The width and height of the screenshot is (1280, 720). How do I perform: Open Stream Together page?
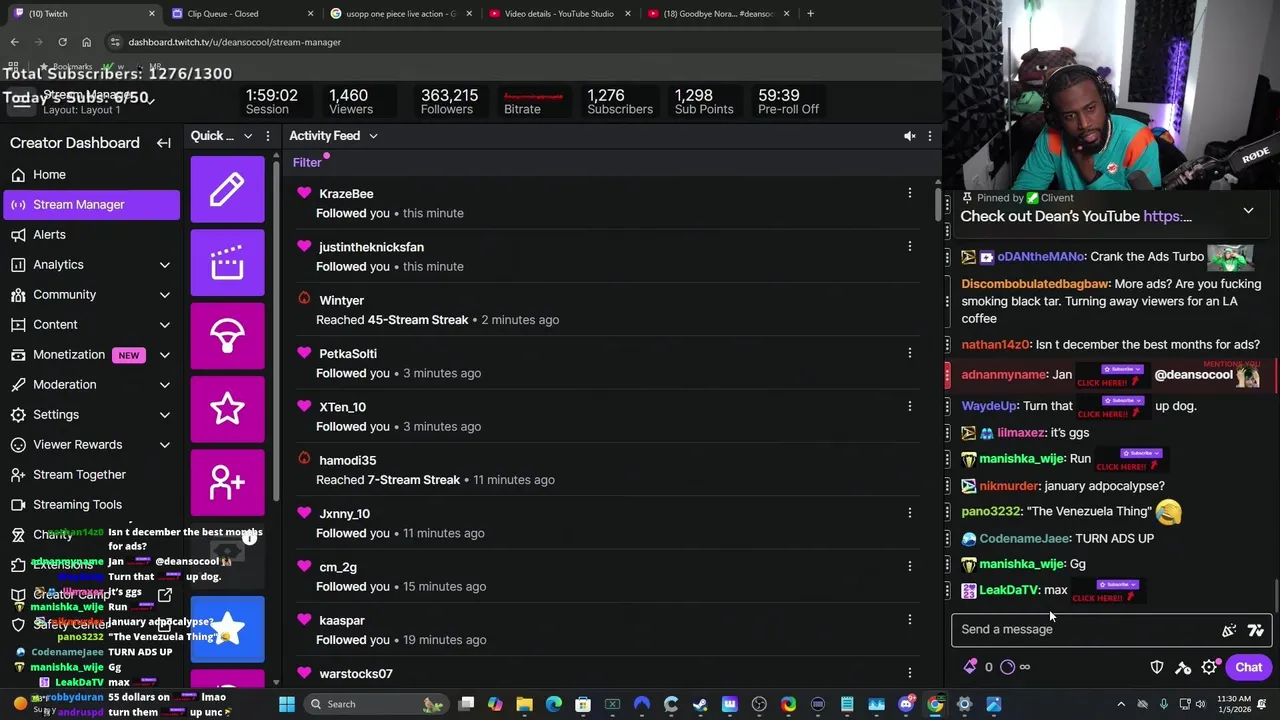pyautogui.click(x=91, y=474)
